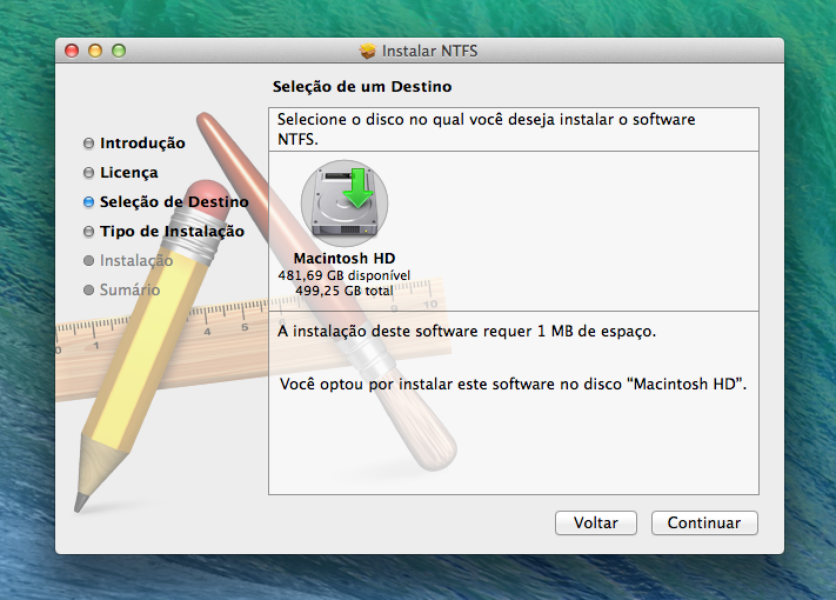Click the dimmed Instalação step
Screen dimensions: 836x600
click(x=136, y=260)
